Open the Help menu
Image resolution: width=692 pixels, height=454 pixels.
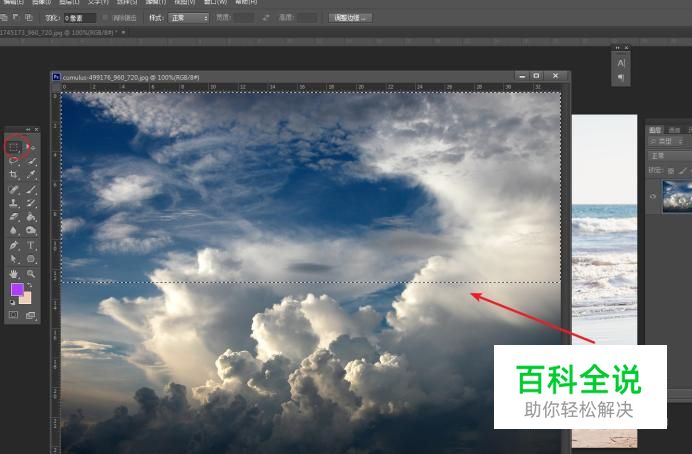coord(246,2)
